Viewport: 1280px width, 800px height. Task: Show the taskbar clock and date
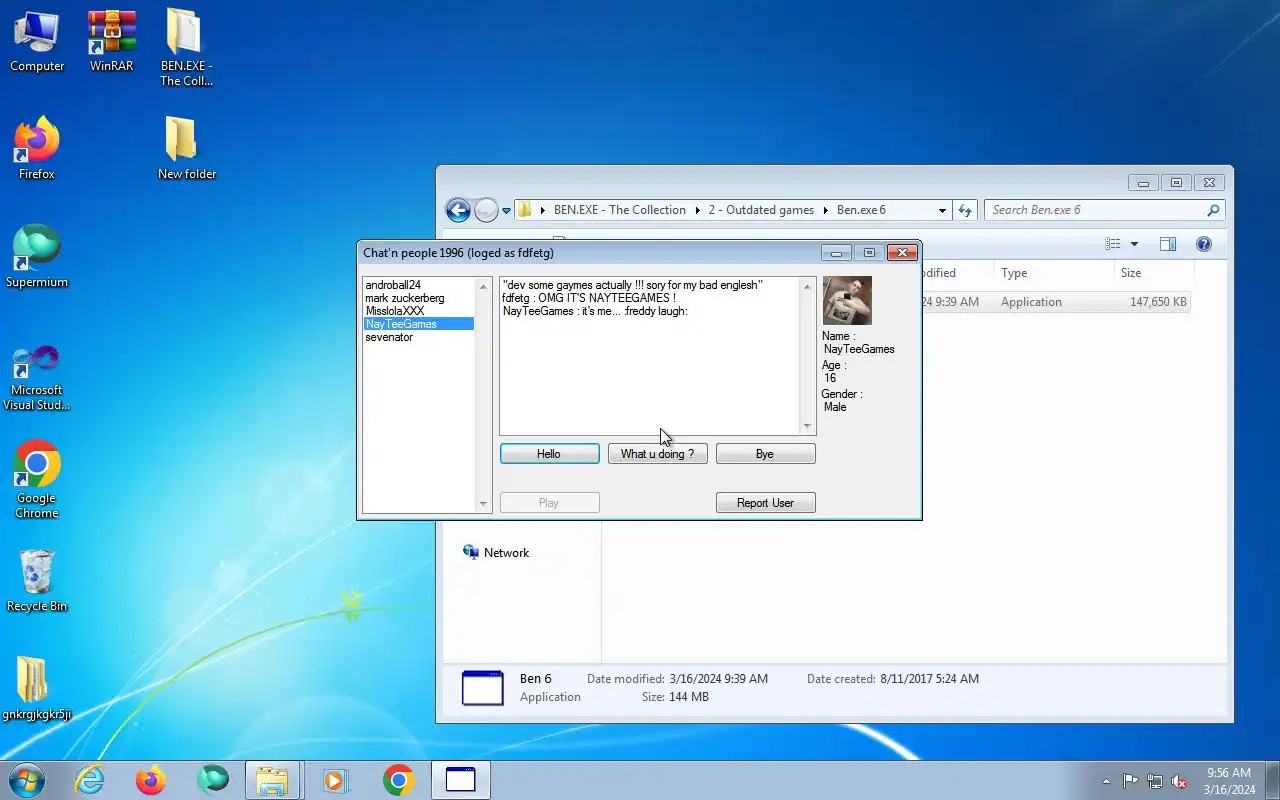1229,781
